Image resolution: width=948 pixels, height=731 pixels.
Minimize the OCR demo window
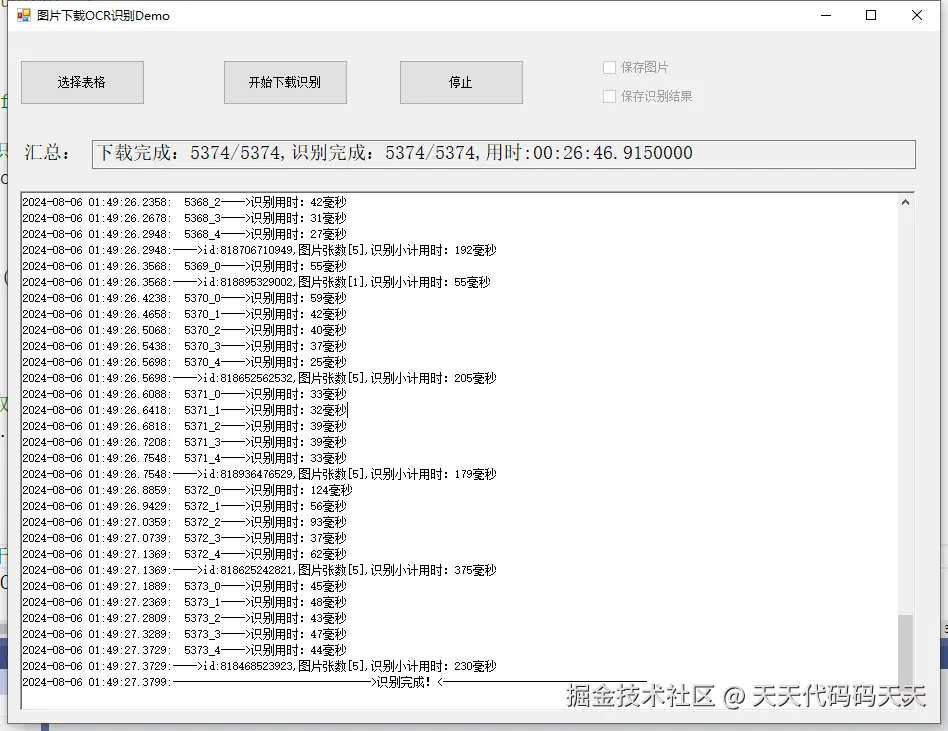coord(825,15)
